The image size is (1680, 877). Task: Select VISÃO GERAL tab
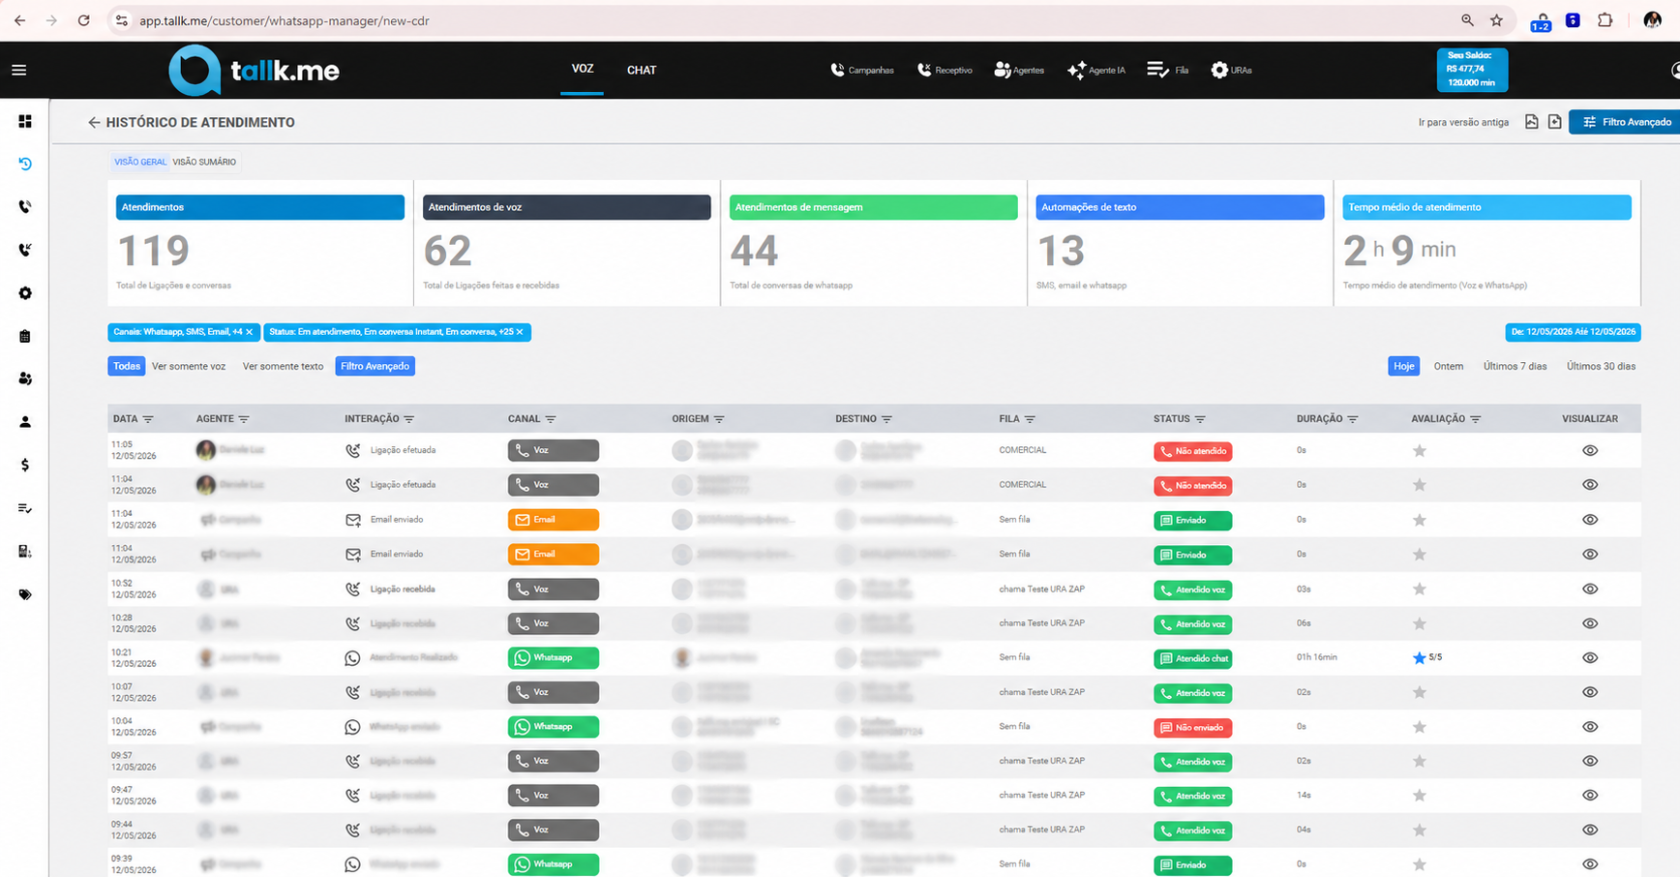[x=140, y=162]
